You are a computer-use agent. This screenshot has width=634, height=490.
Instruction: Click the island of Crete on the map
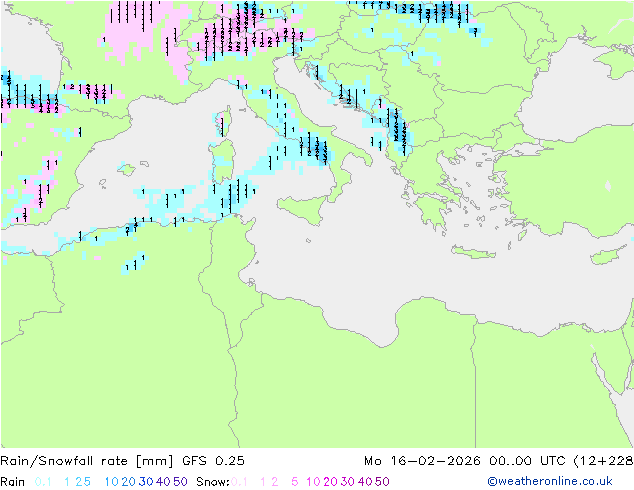(x=473, y=252)
